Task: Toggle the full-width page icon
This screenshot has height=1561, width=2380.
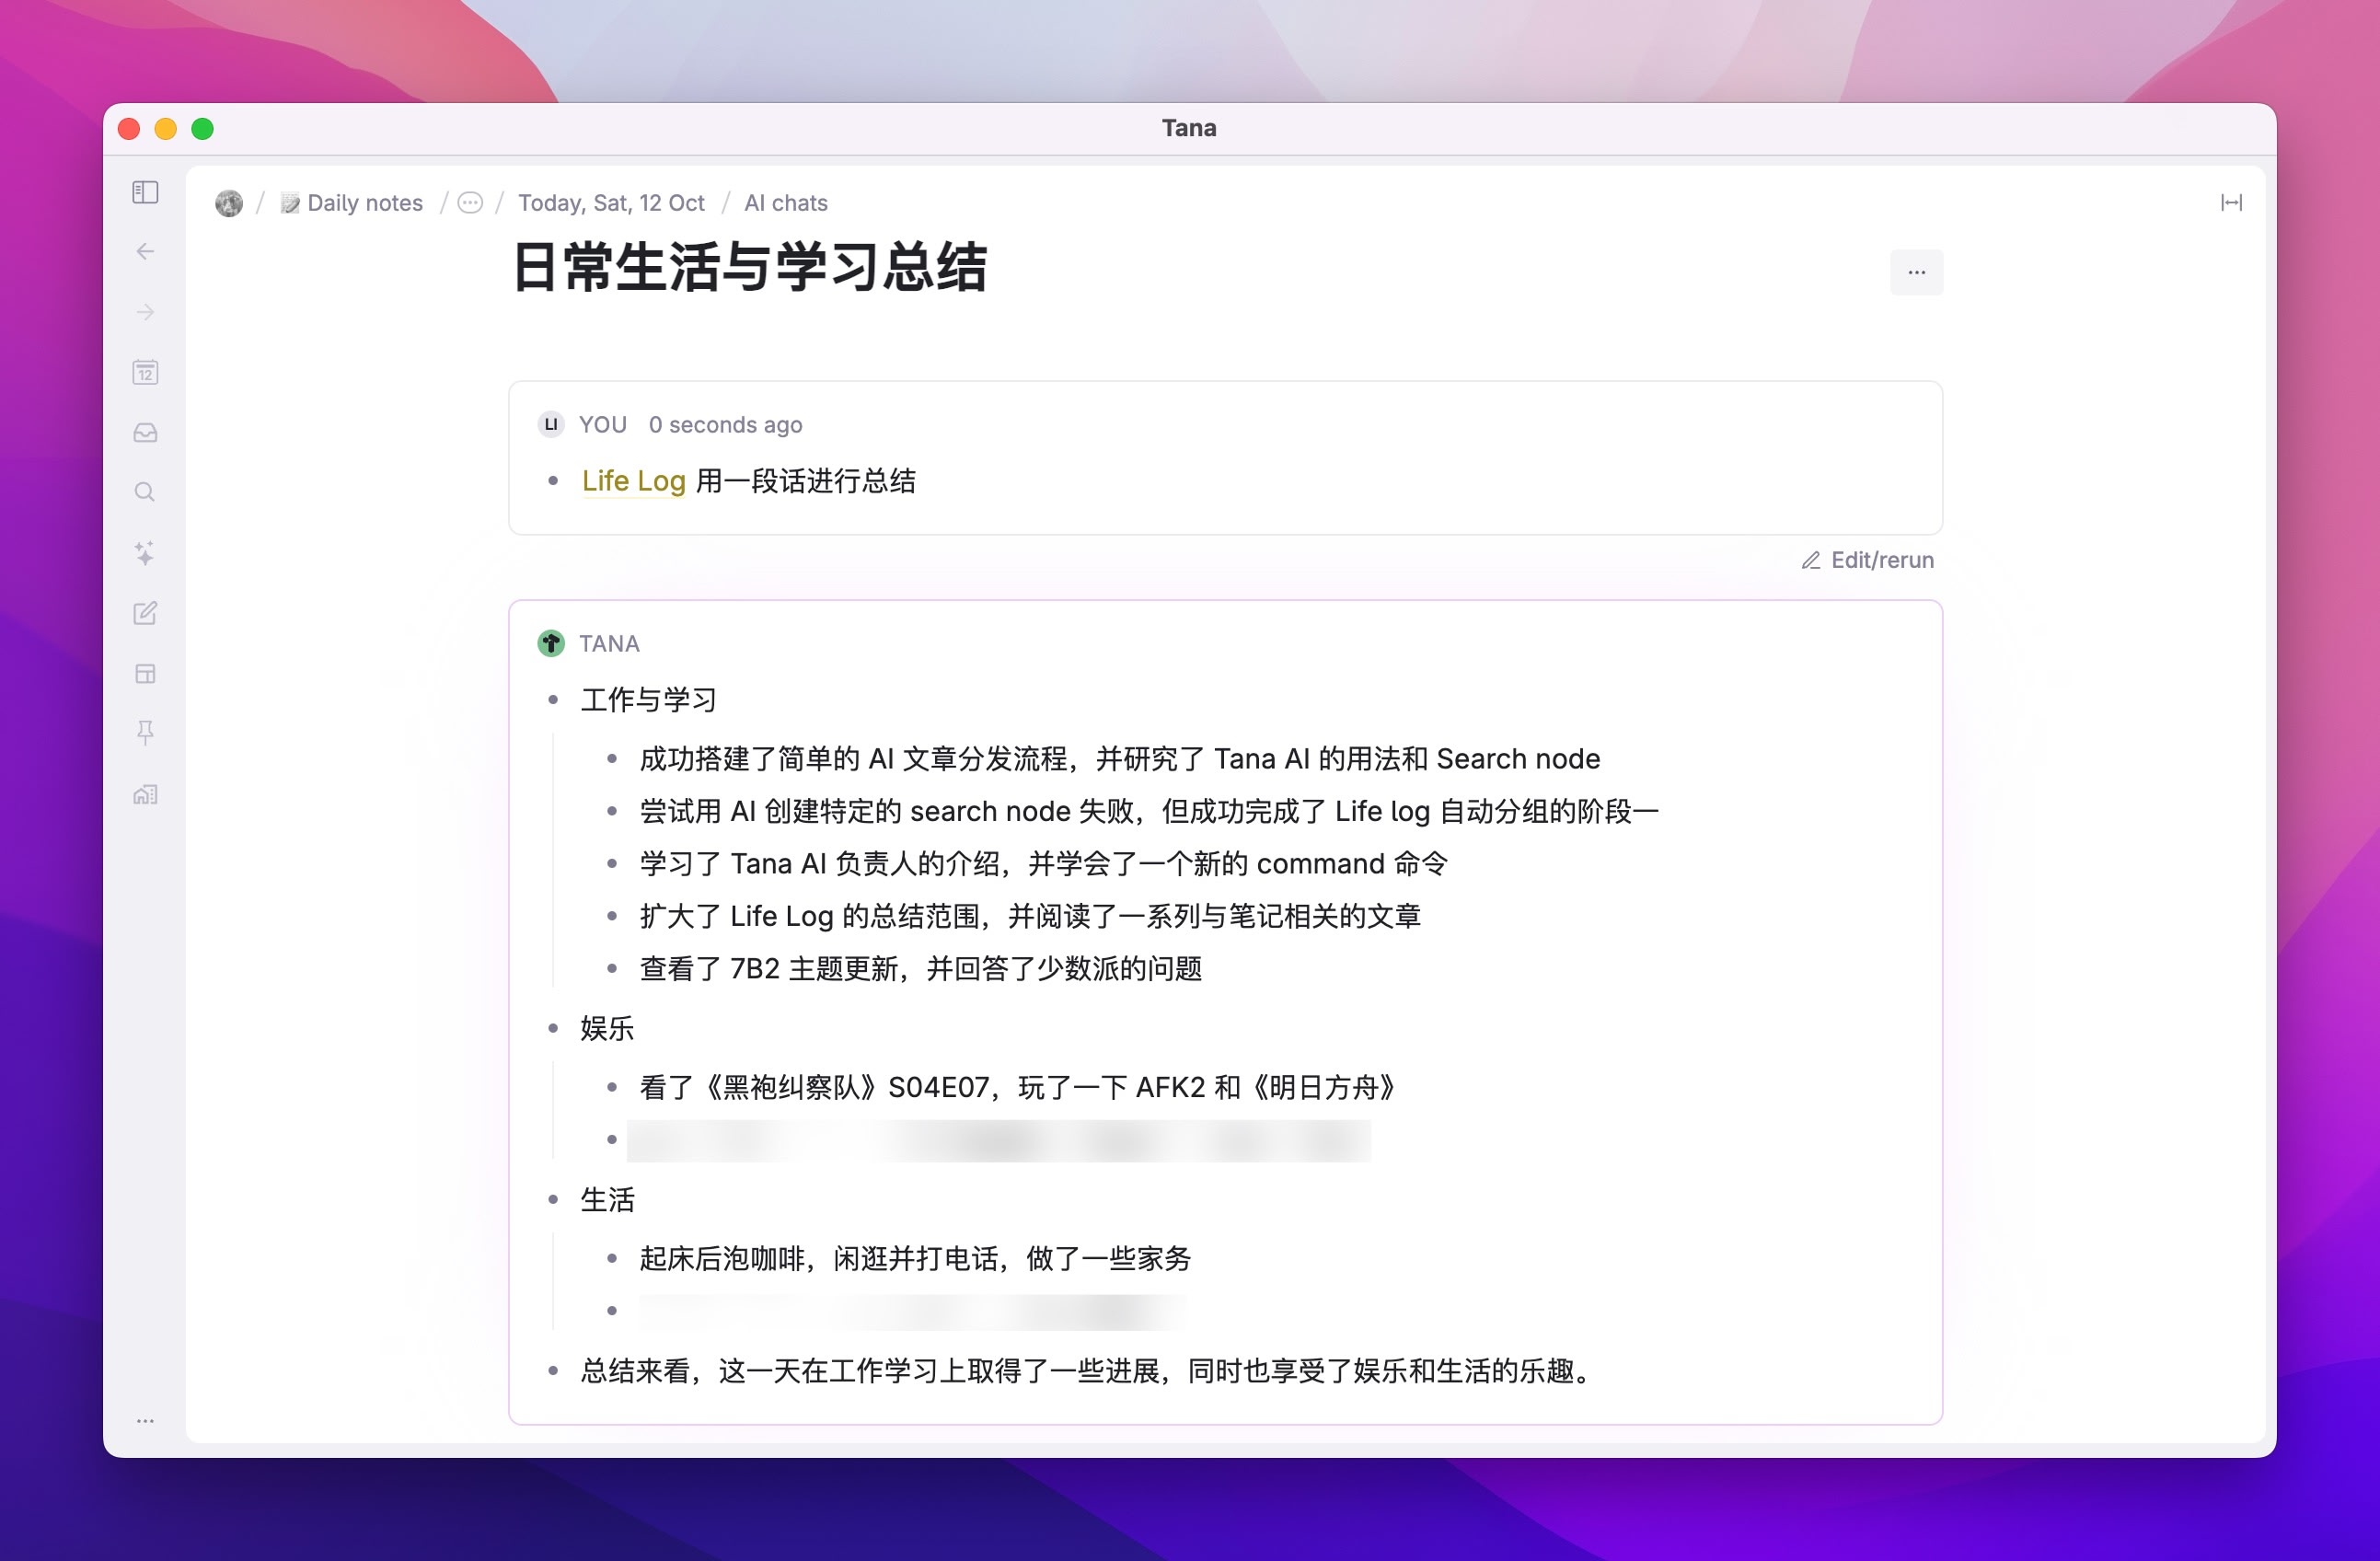Action: 2231,203
